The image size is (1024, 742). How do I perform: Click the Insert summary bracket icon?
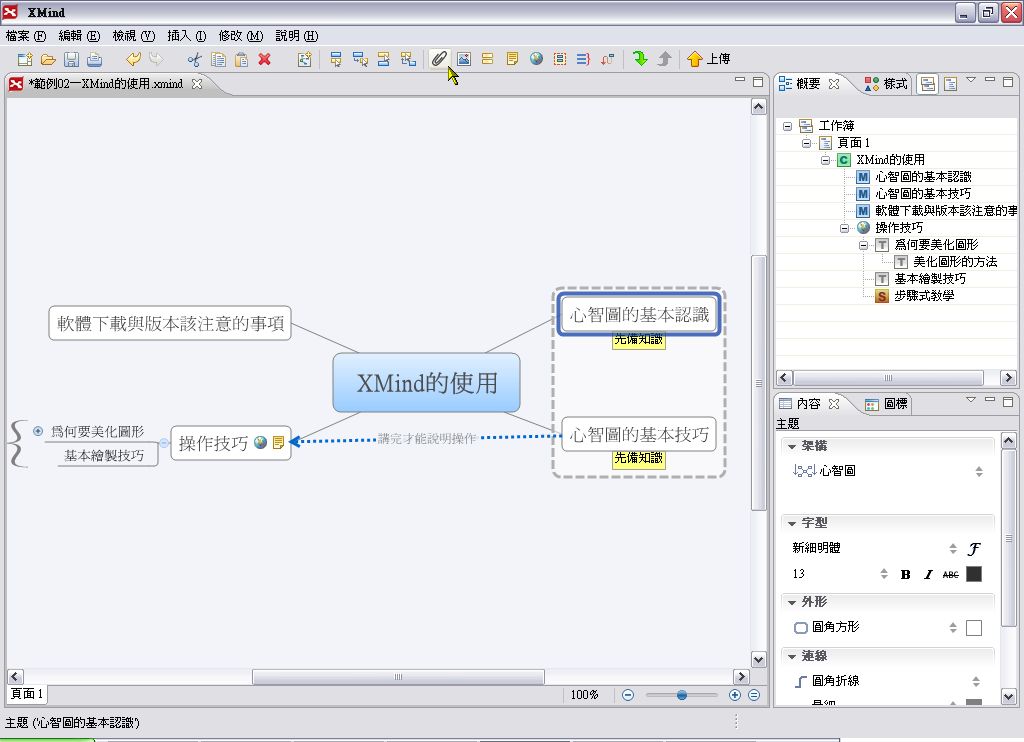pyautogui.click(x=583, y=59)
